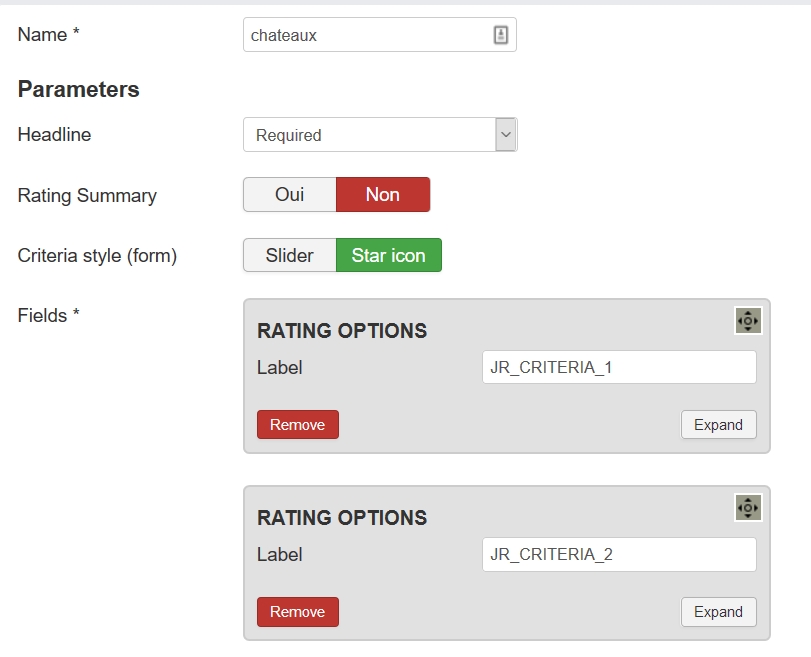
Task: Choose Slider criteria style
Action: coord(290,255)
